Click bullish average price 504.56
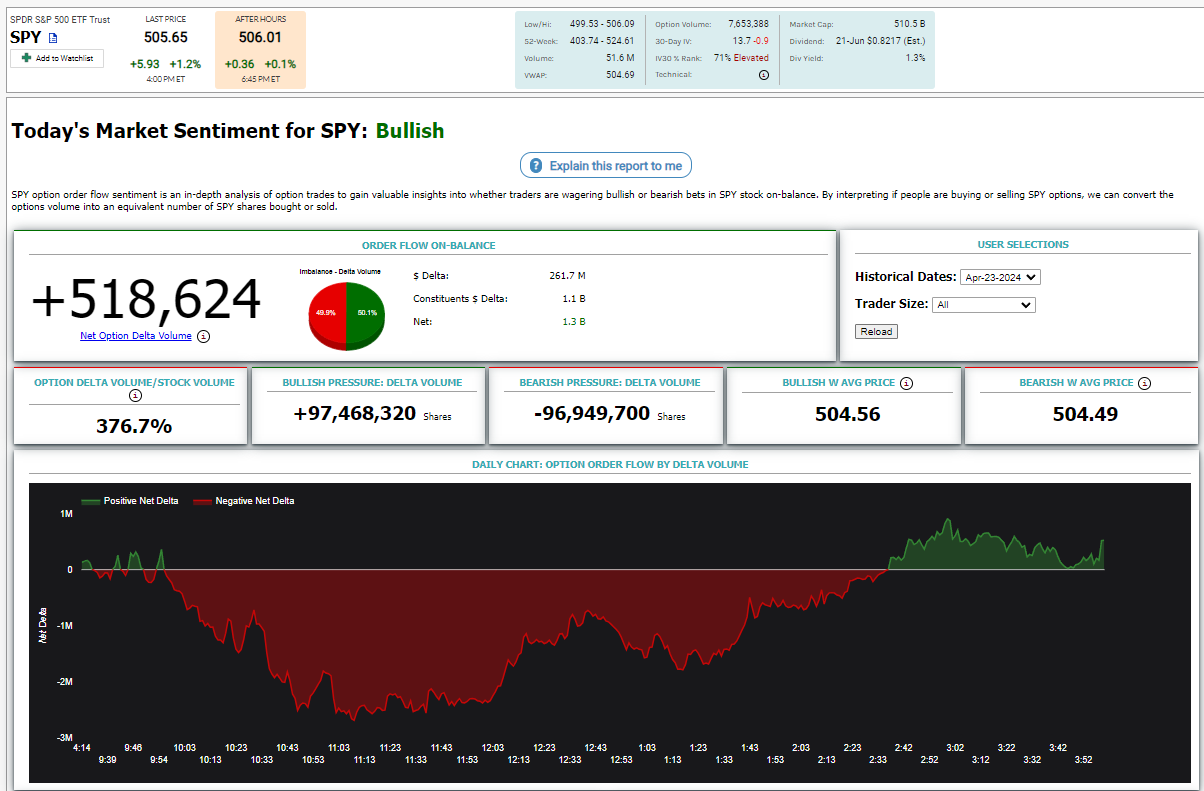This screenshot has height=791, width=1204. (848, 414)
